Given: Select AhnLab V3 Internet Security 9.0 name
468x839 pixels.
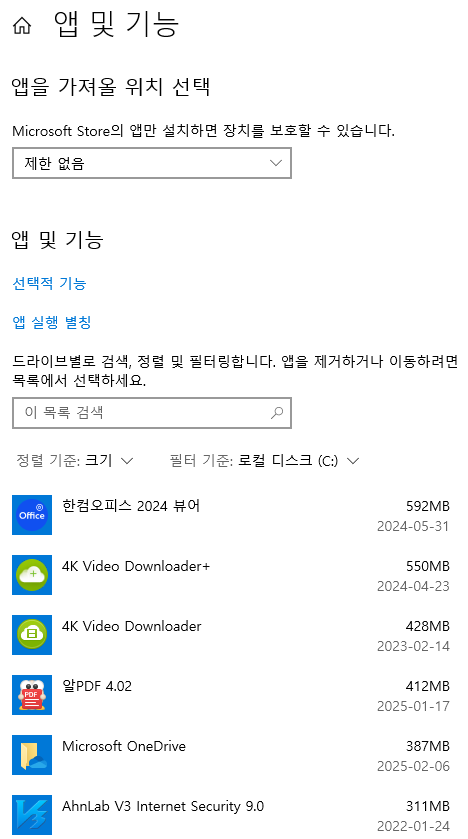Looking at the screenshot, I should pos(163,806).
